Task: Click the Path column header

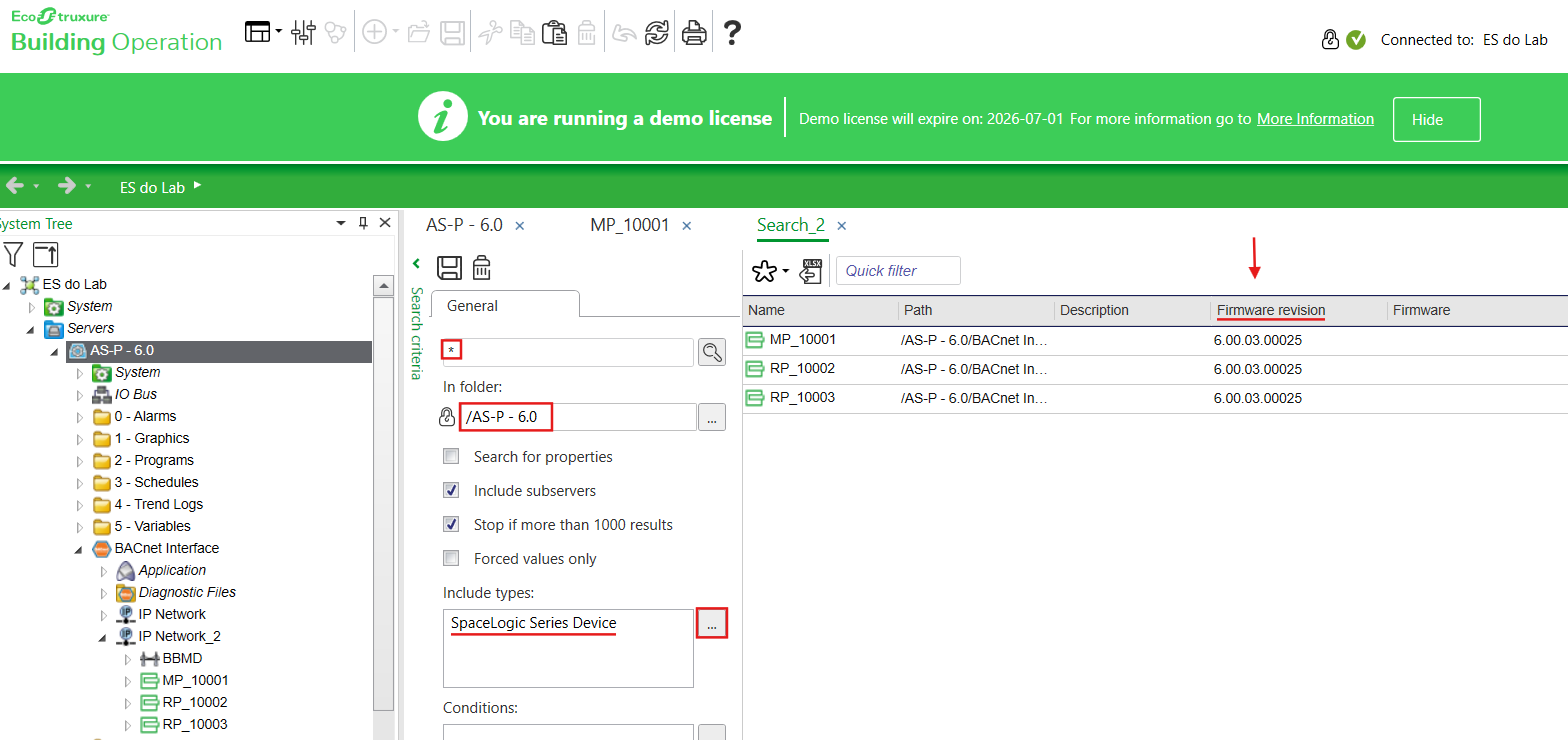Action: [976, 310]
